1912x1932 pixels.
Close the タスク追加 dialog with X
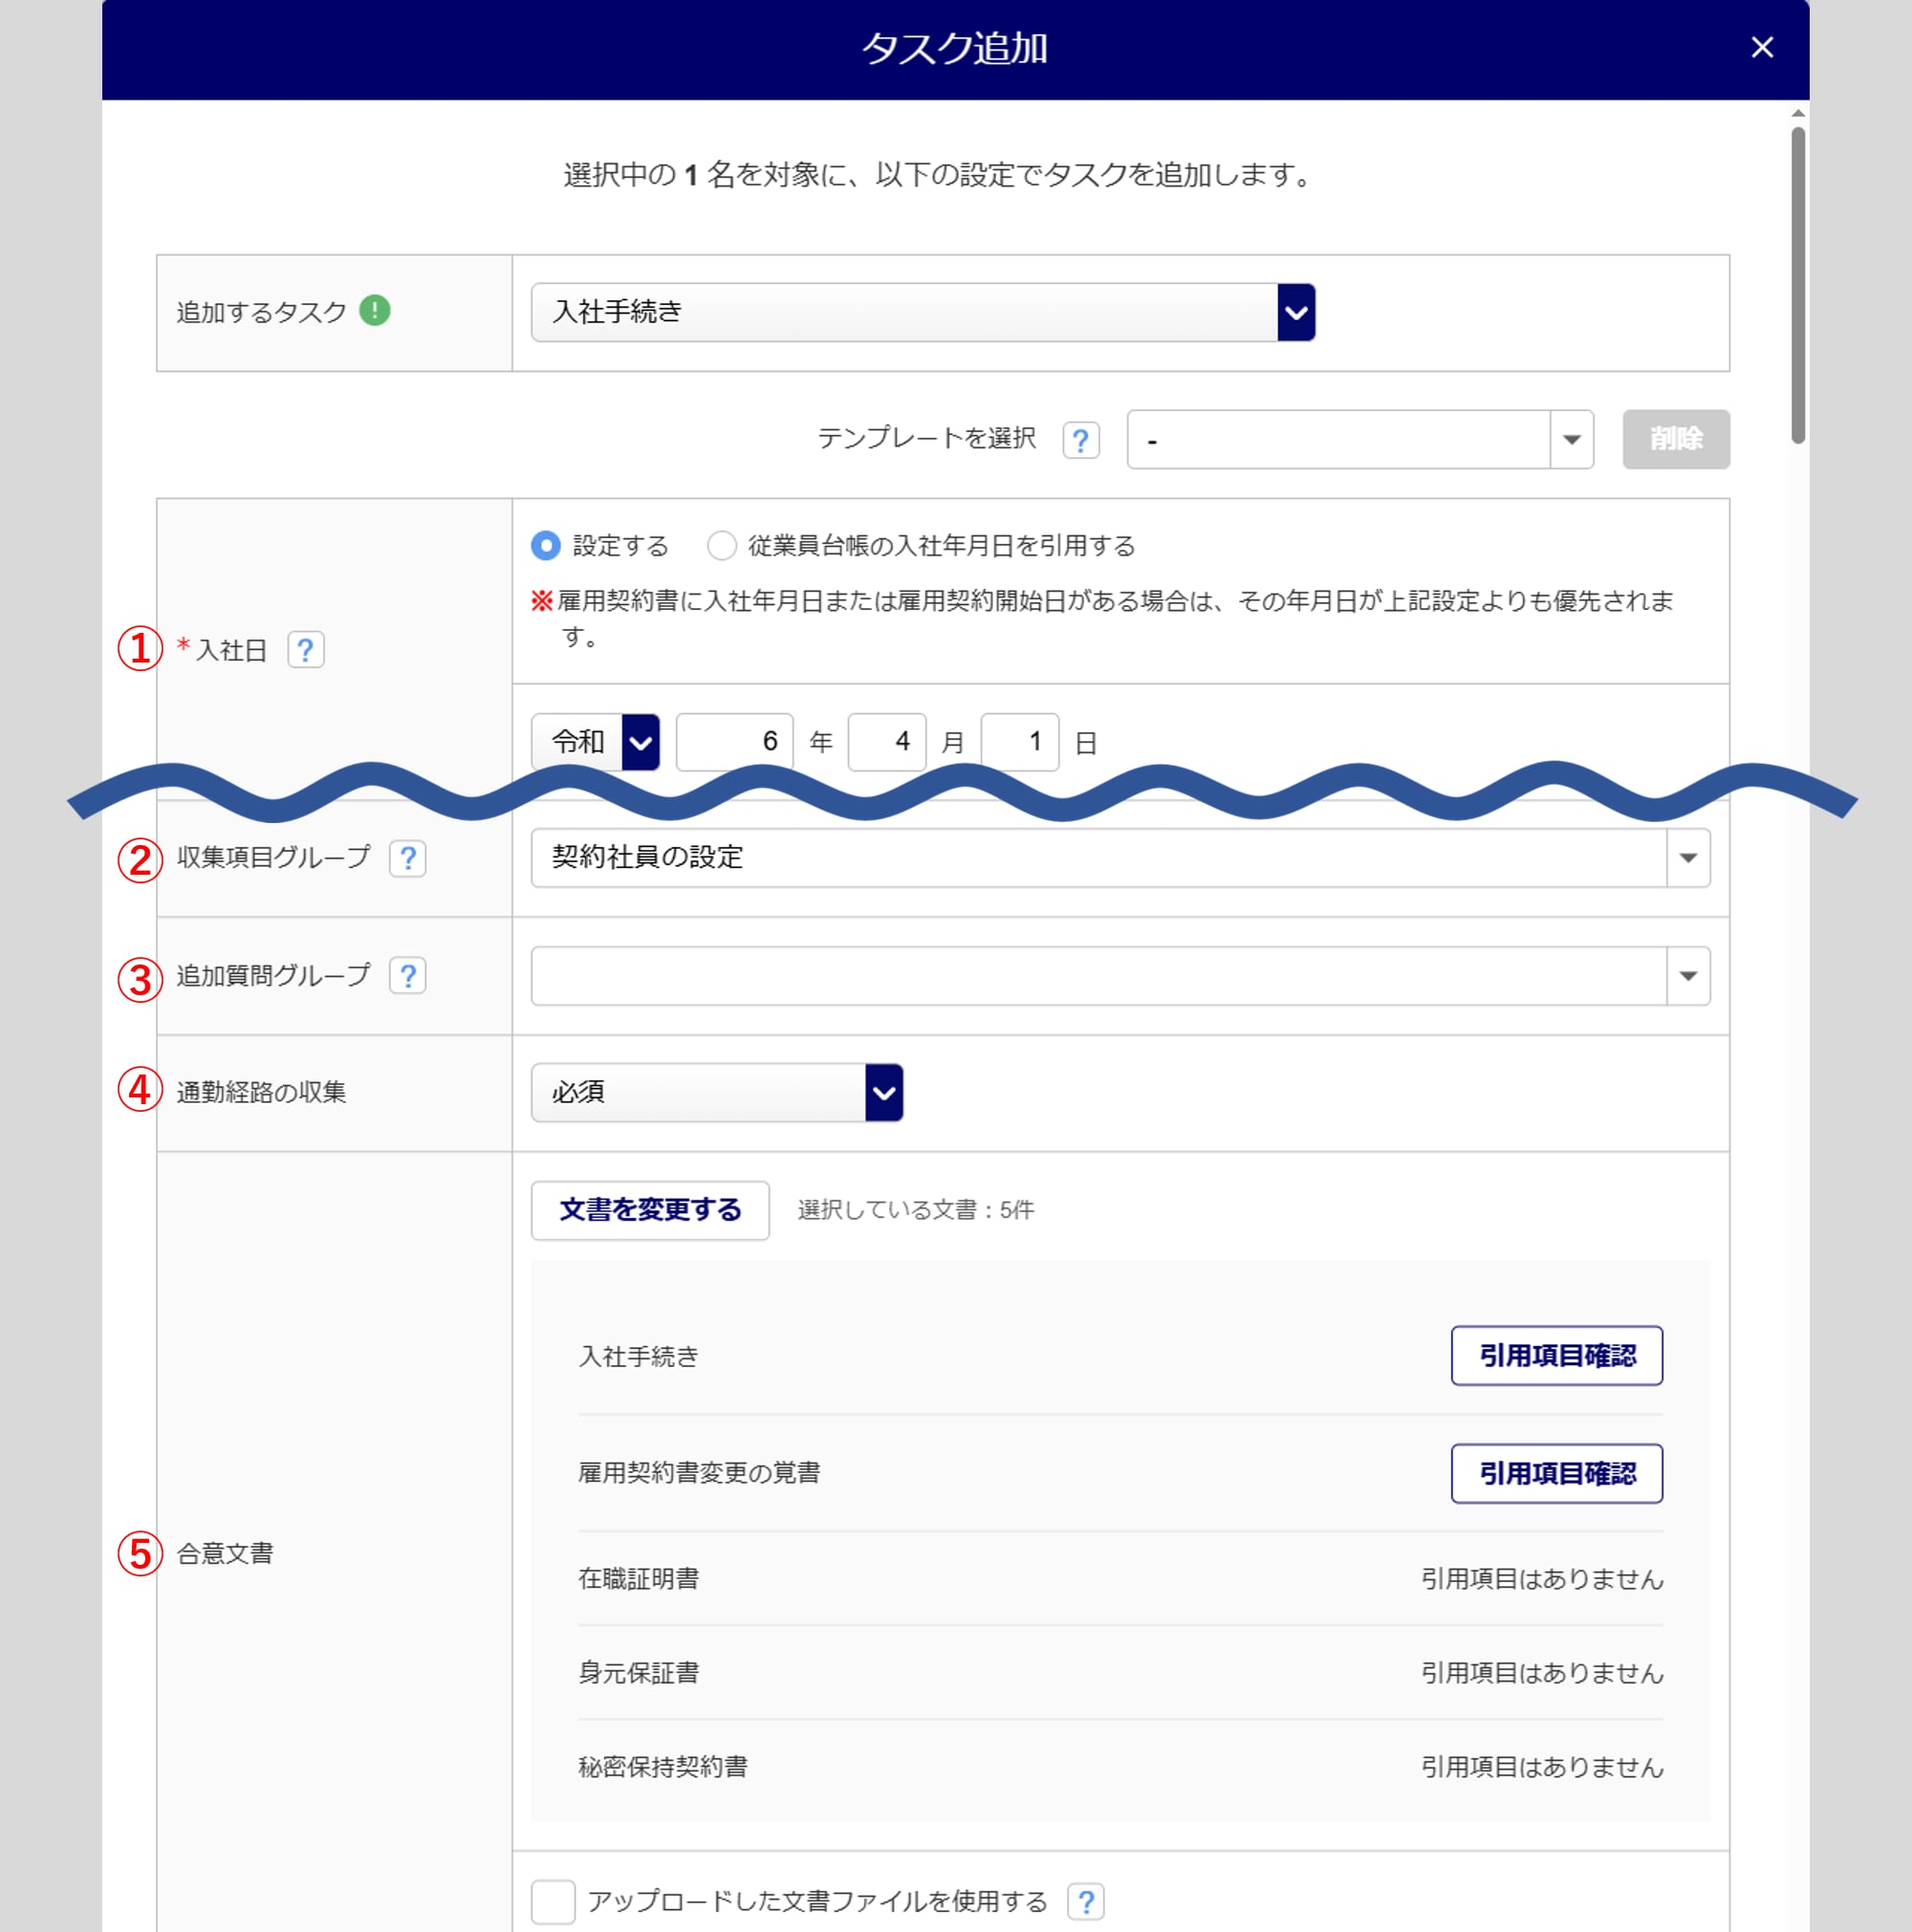[x=1762, y=48]
